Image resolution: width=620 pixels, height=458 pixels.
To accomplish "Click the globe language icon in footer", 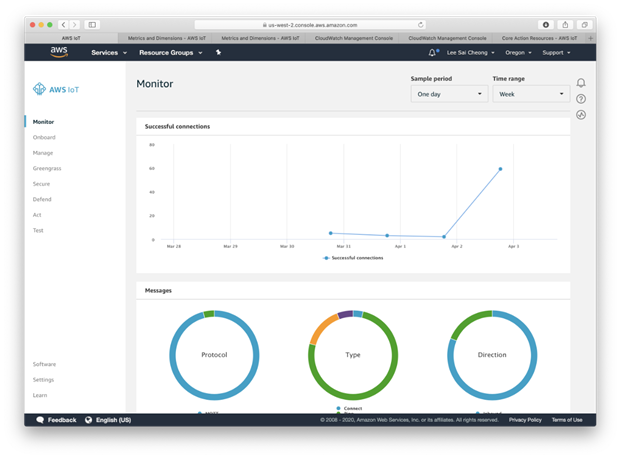I will click(89, 420).
